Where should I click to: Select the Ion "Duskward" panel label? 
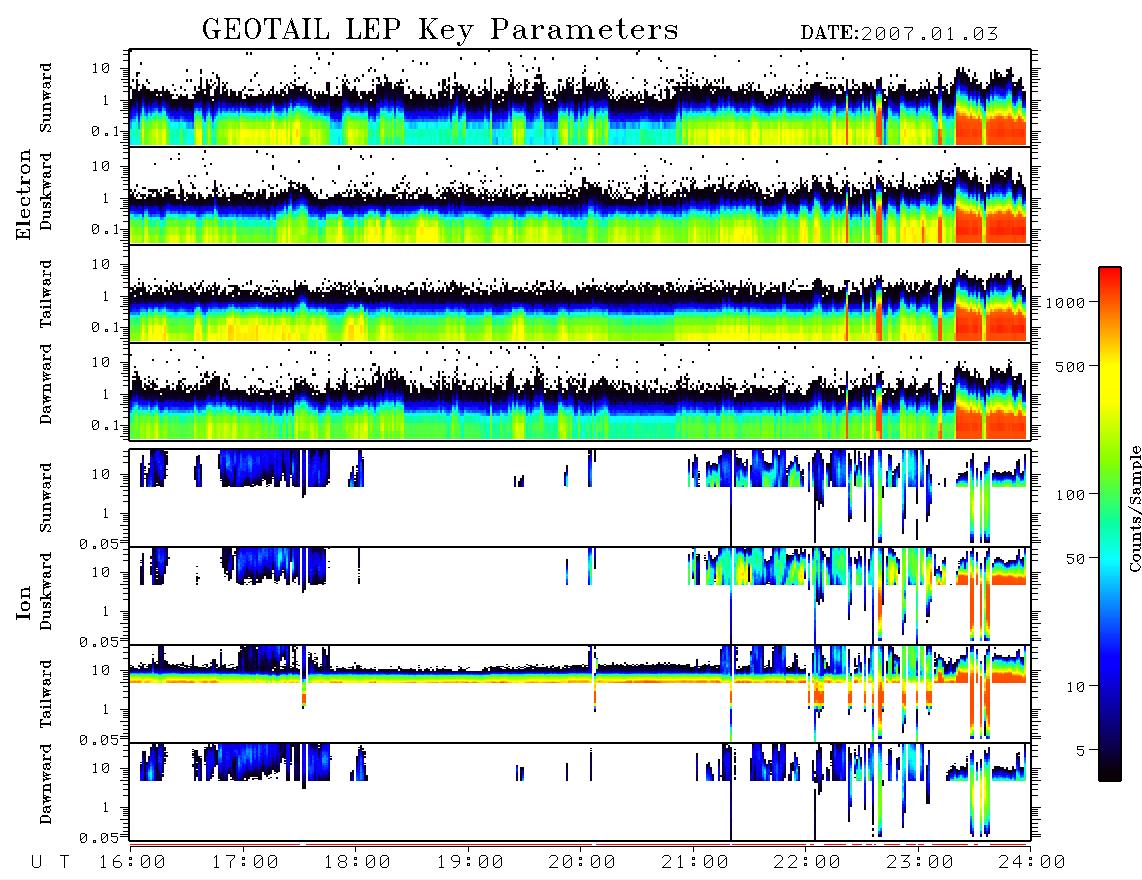click(x=46, y=592)
